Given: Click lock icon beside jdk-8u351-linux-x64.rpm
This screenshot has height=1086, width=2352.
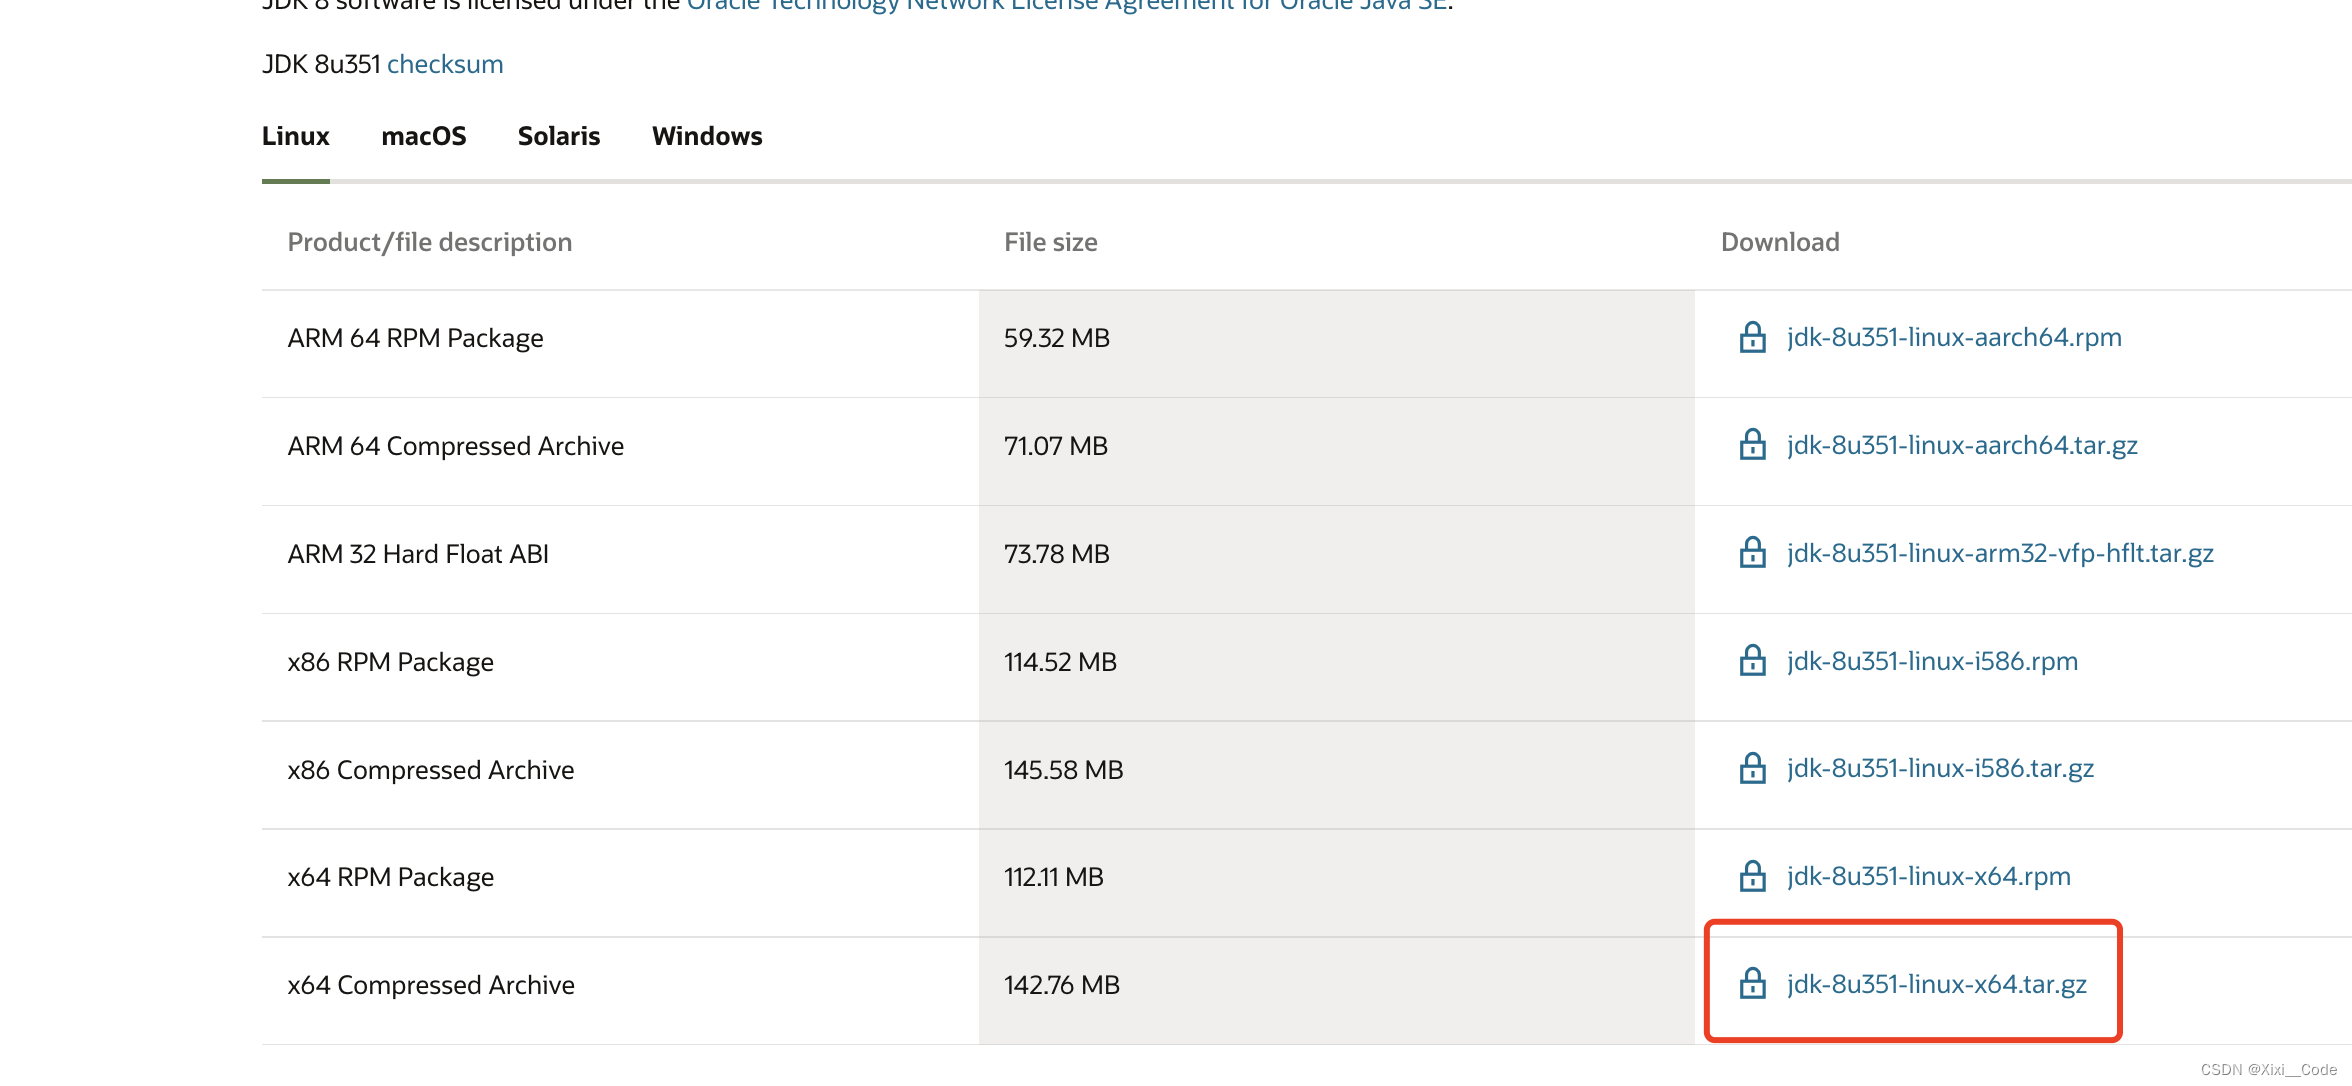Looking at the screenshot, I should [1752, 877].
